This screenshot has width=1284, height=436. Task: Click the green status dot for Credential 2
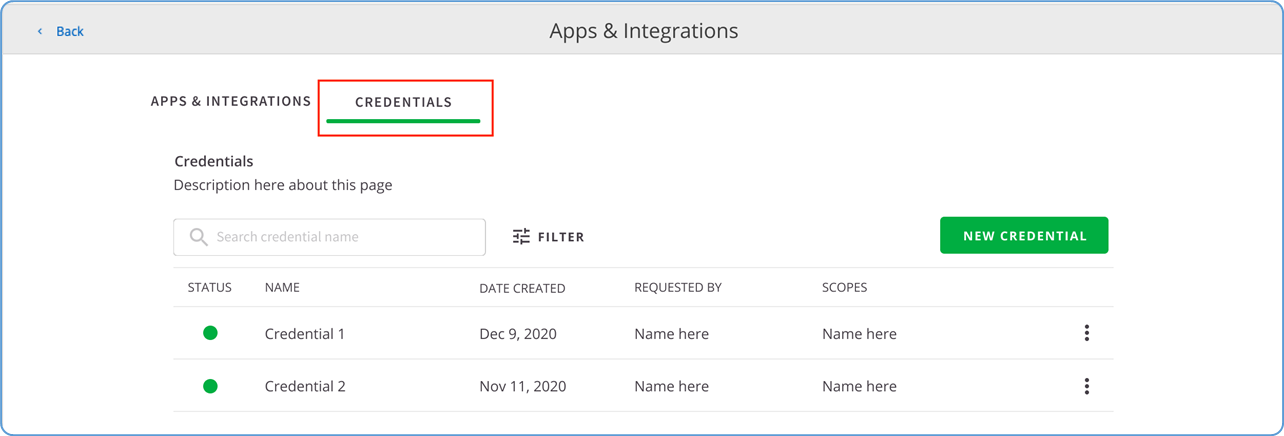[210, 386]
